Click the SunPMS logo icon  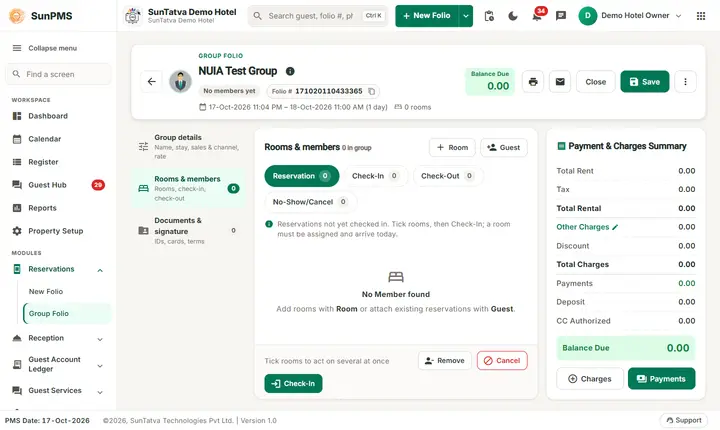(x=17, y=16)
